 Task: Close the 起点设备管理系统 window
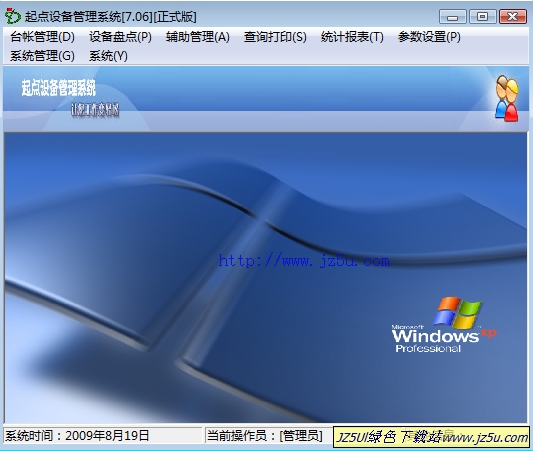tap(513, 17)
